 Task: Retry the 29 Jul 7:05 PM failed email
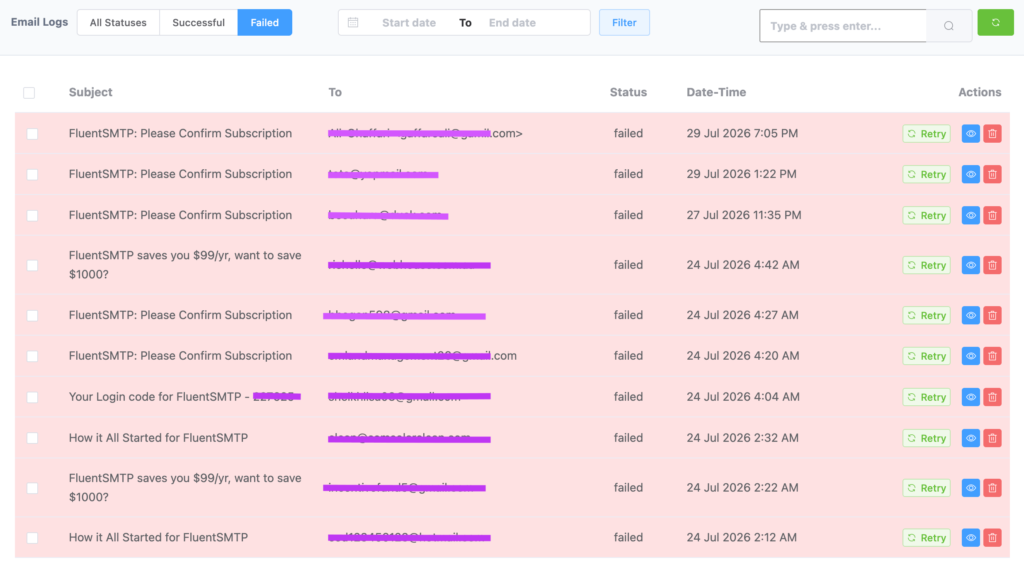coord(926,134)
